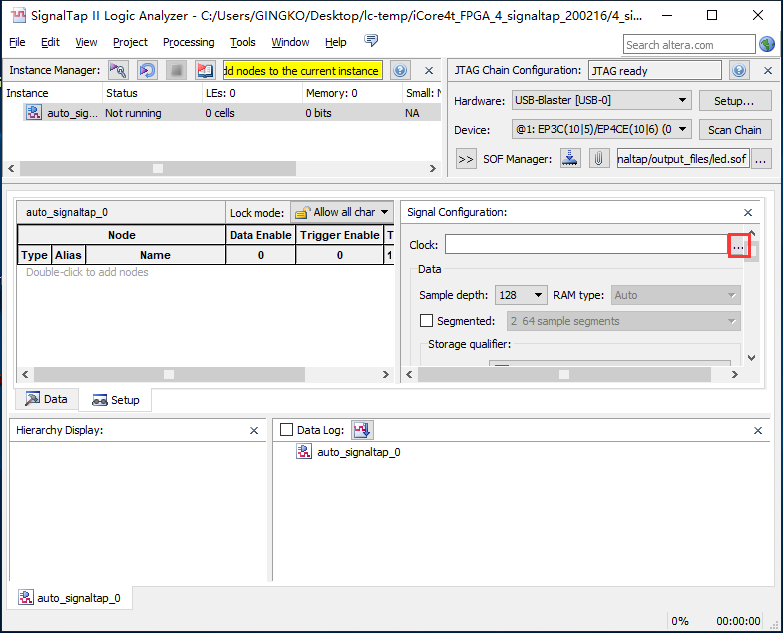
Task: Open JTAG Chain Configuration help icon
Action: pos(739,71)
